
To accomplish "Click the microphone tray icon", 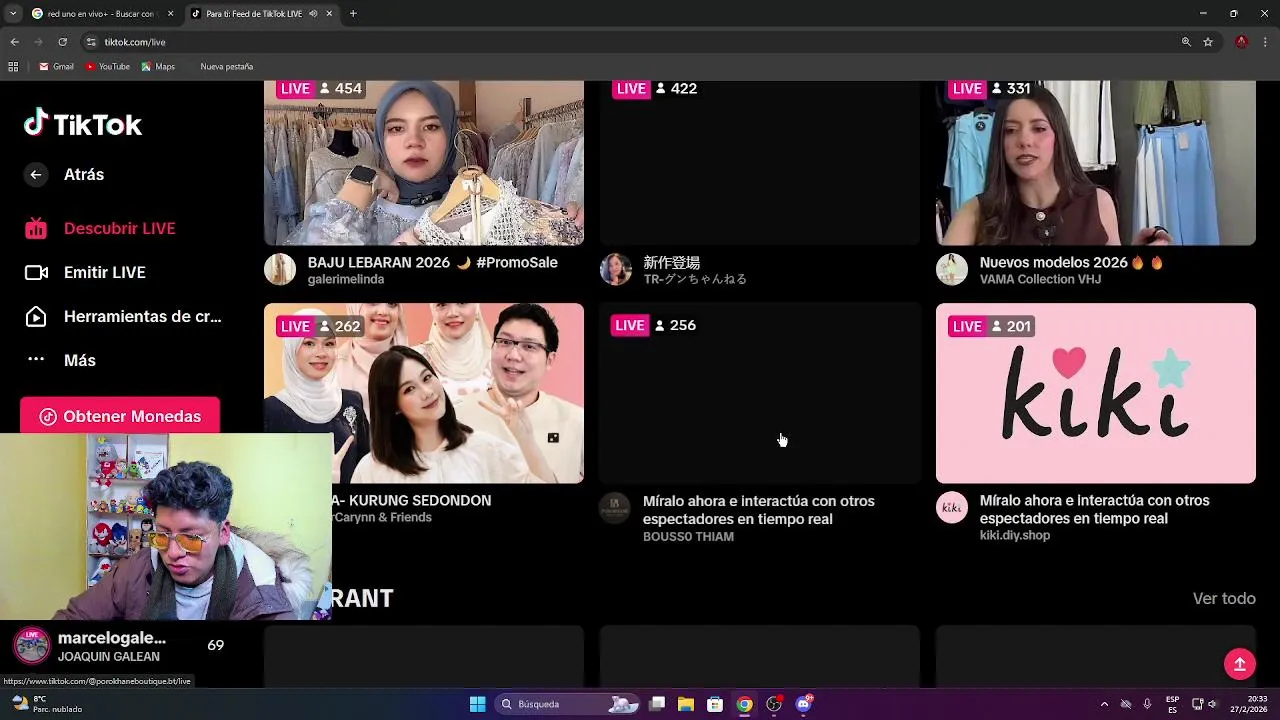I will (x=1147, y=704).
